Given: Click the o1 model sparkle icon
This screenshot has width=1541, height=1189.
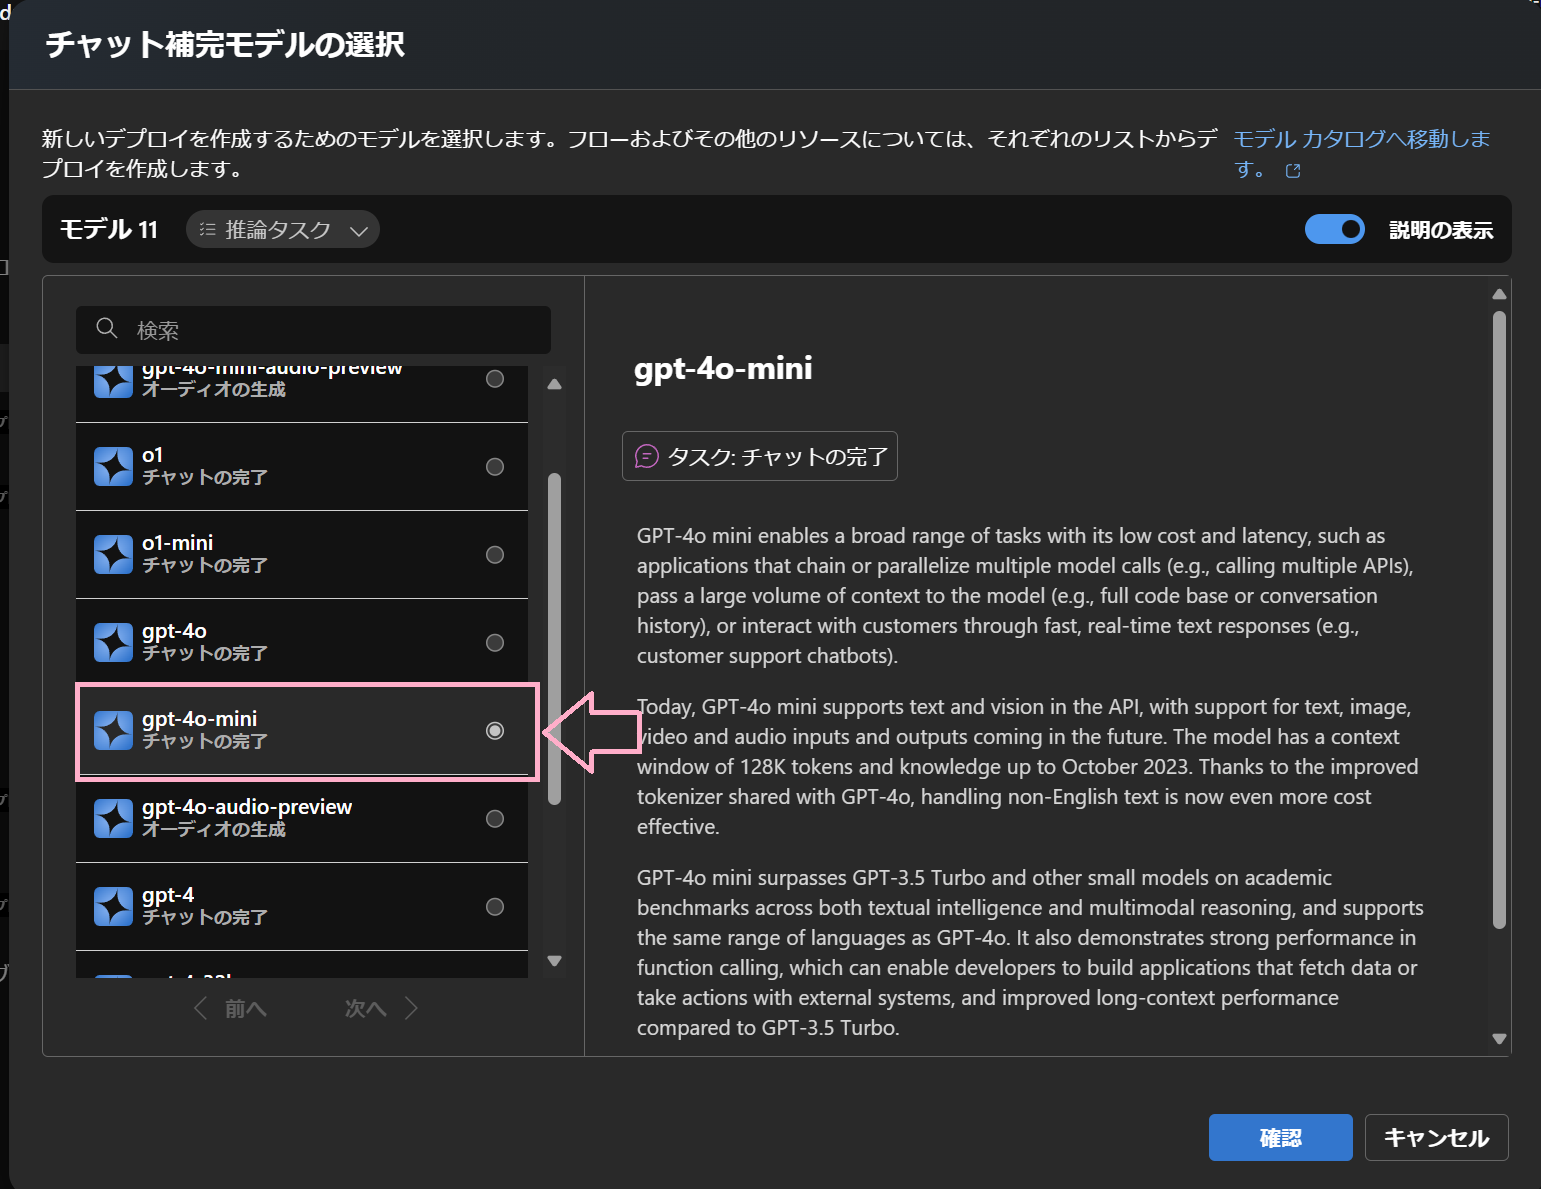Looking at the screenshot, I should click(x=113, y=466).
